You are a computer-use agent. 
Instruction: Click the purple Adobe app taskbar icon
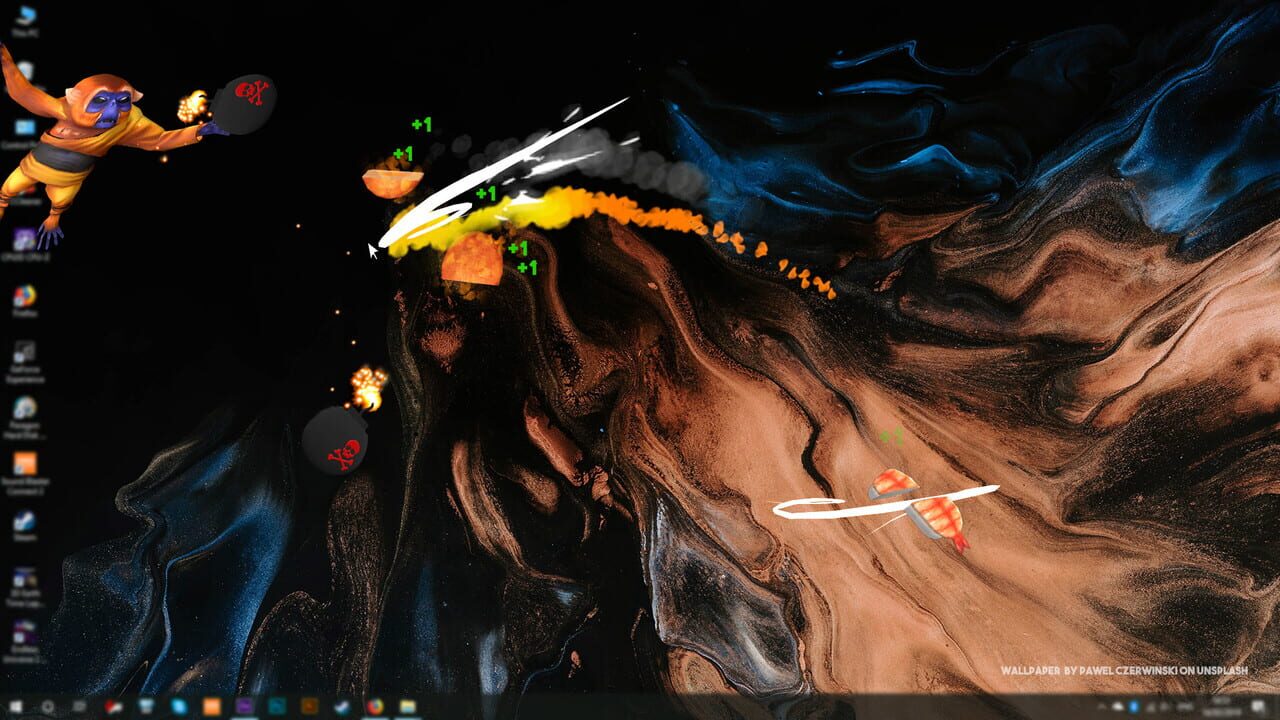(244, 707)
